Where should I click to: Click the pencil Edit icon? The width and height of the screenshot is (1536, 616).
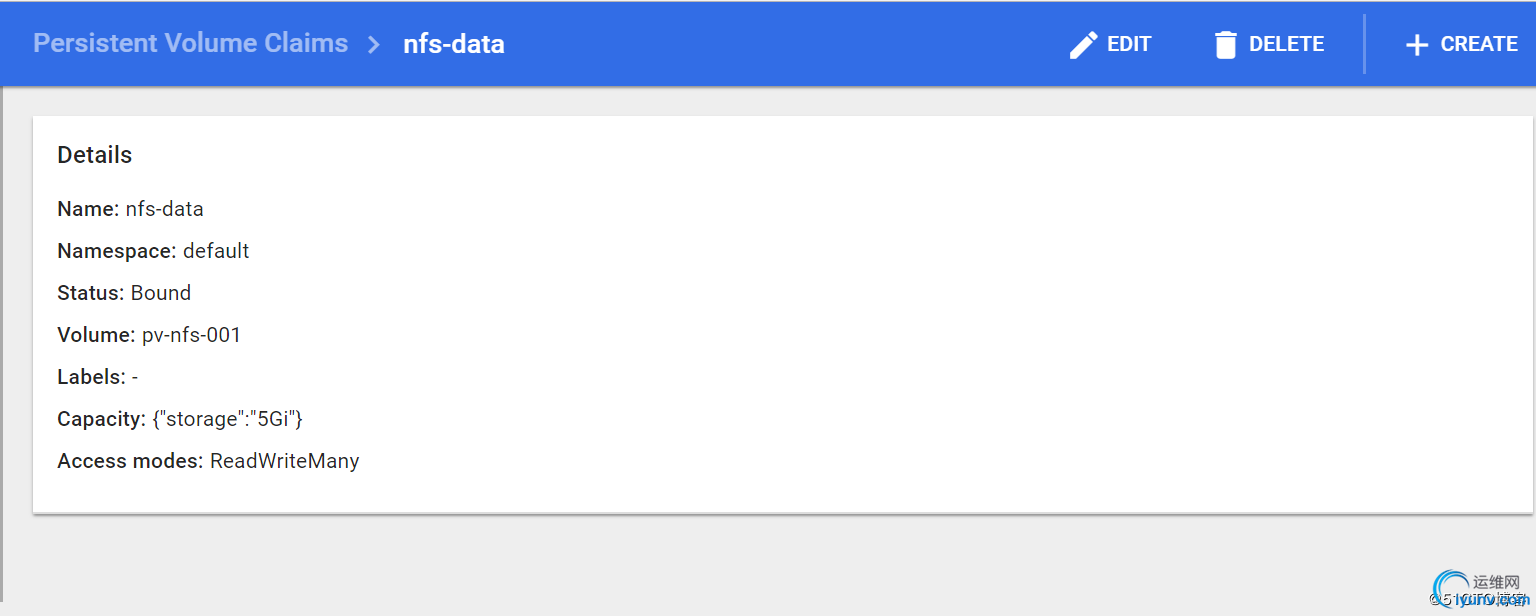[1083, 45]
